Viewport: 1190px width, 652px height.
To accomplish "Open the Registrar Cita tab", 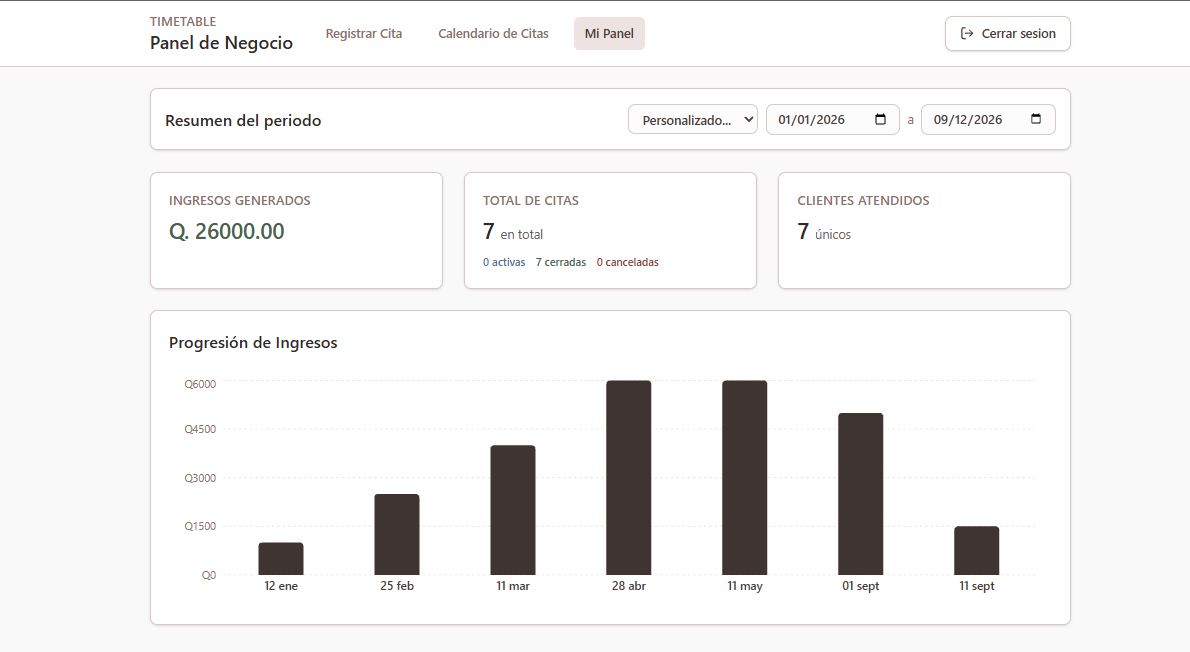I will pyautogui.click(x=364, y=33).
